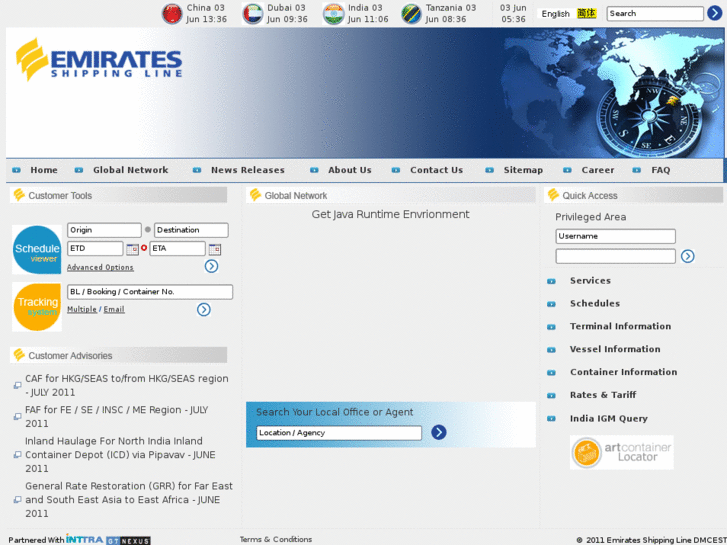Open General Rate Restoration advisory
Viewport: 727px width, 545px height.
click(x=129, y=500)
